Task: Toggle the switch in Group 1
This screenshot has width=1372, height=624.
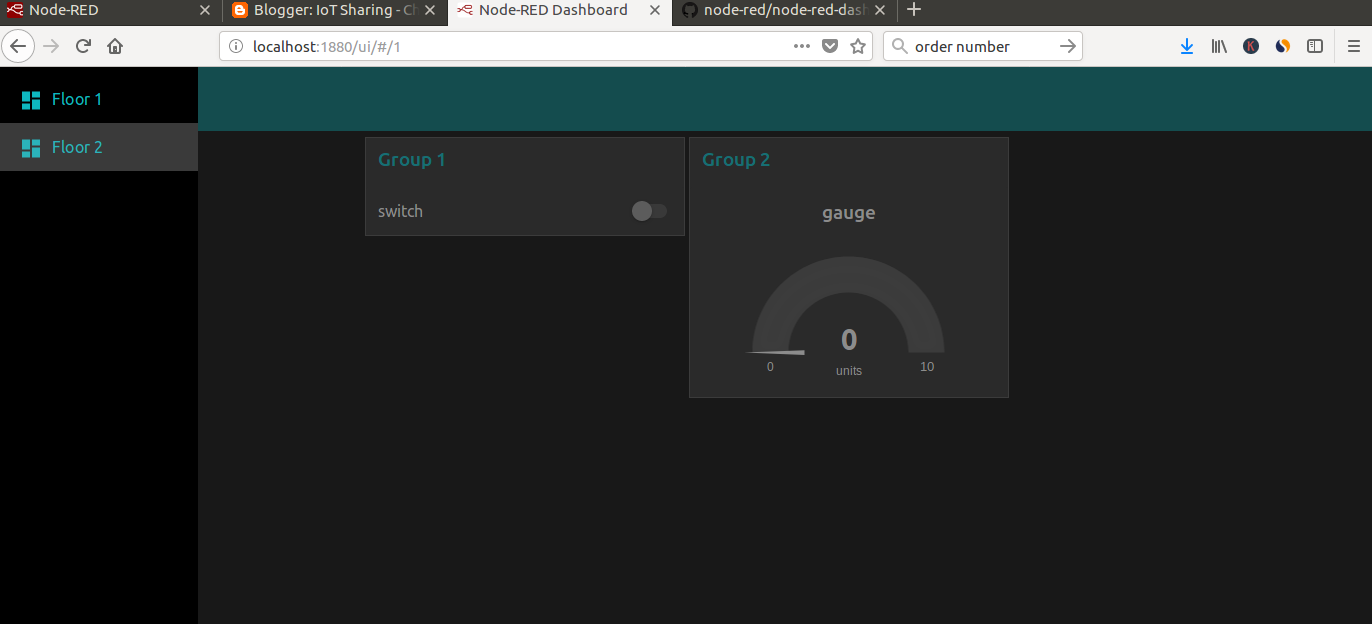Action: [x=648, y=211]
